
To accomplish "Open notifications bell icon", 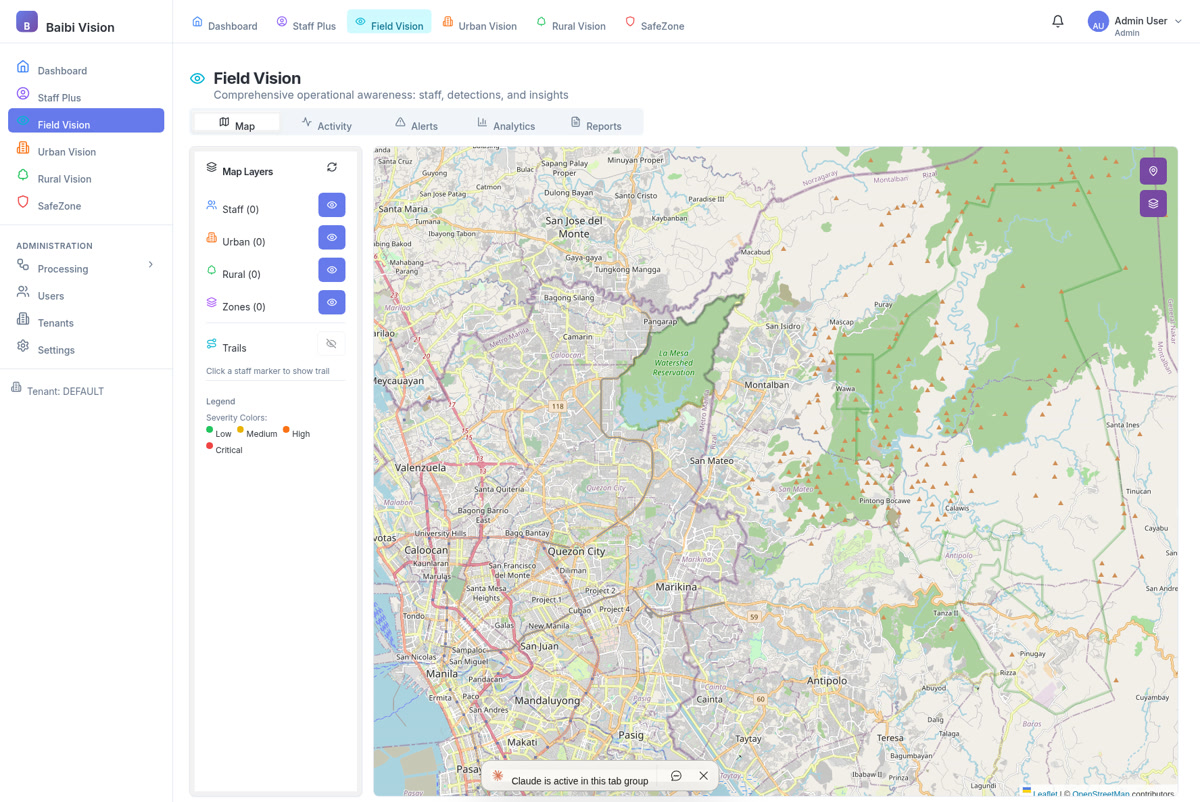I will coord(1058,21).
